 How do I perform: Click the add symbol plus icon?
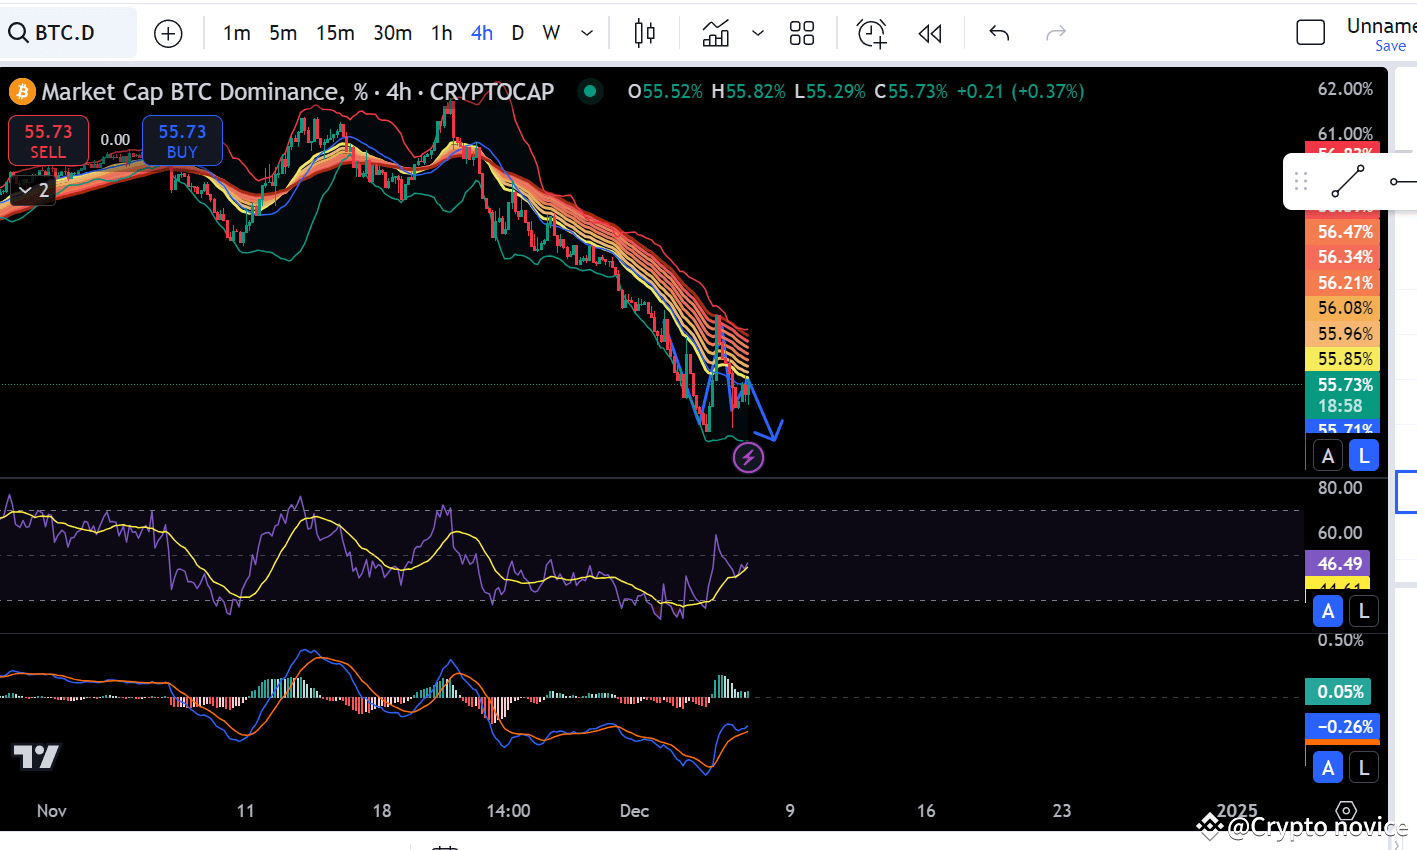click(x=168, y=33)
